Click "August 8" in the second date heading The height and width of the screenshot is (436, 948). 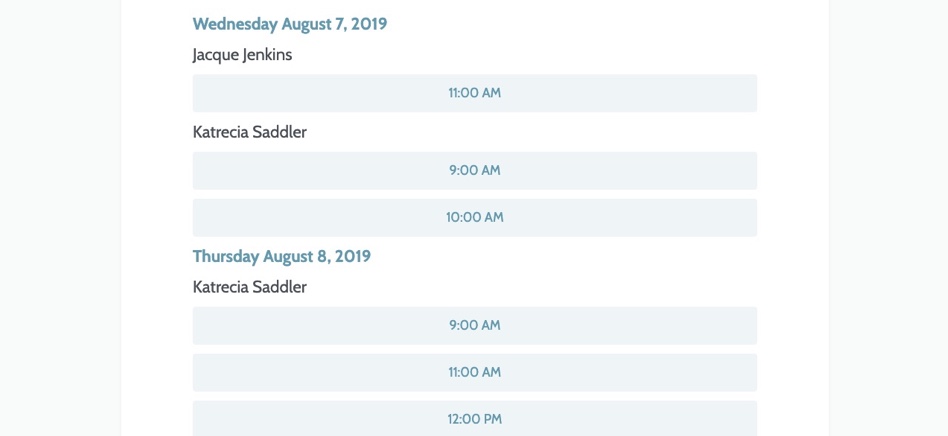[297, 256]
